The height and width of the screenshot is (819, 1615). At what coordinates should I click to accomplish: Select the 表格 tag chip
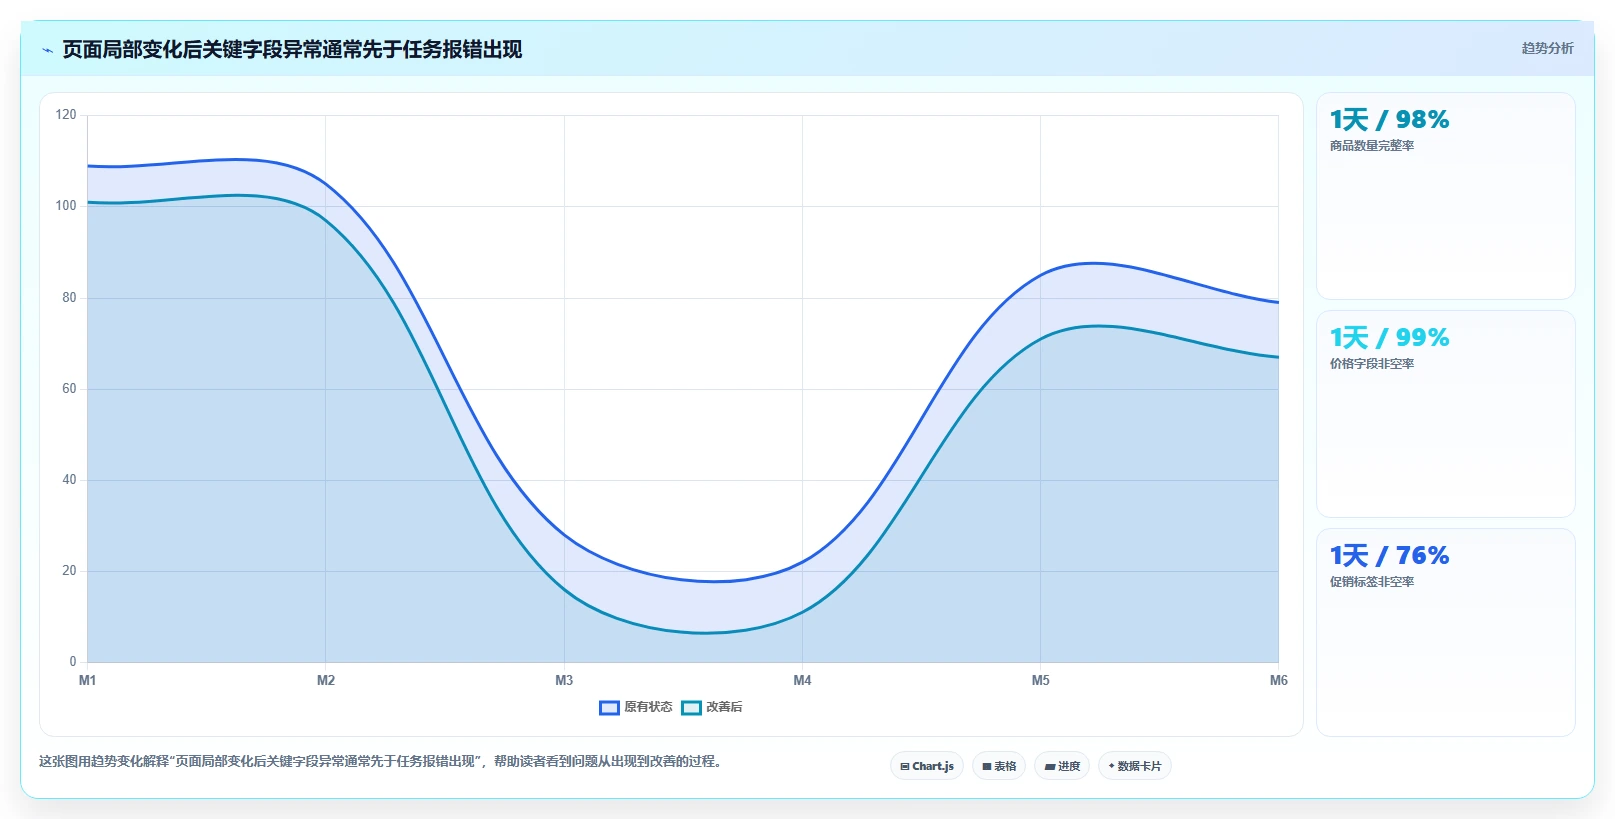pos(999,766)
